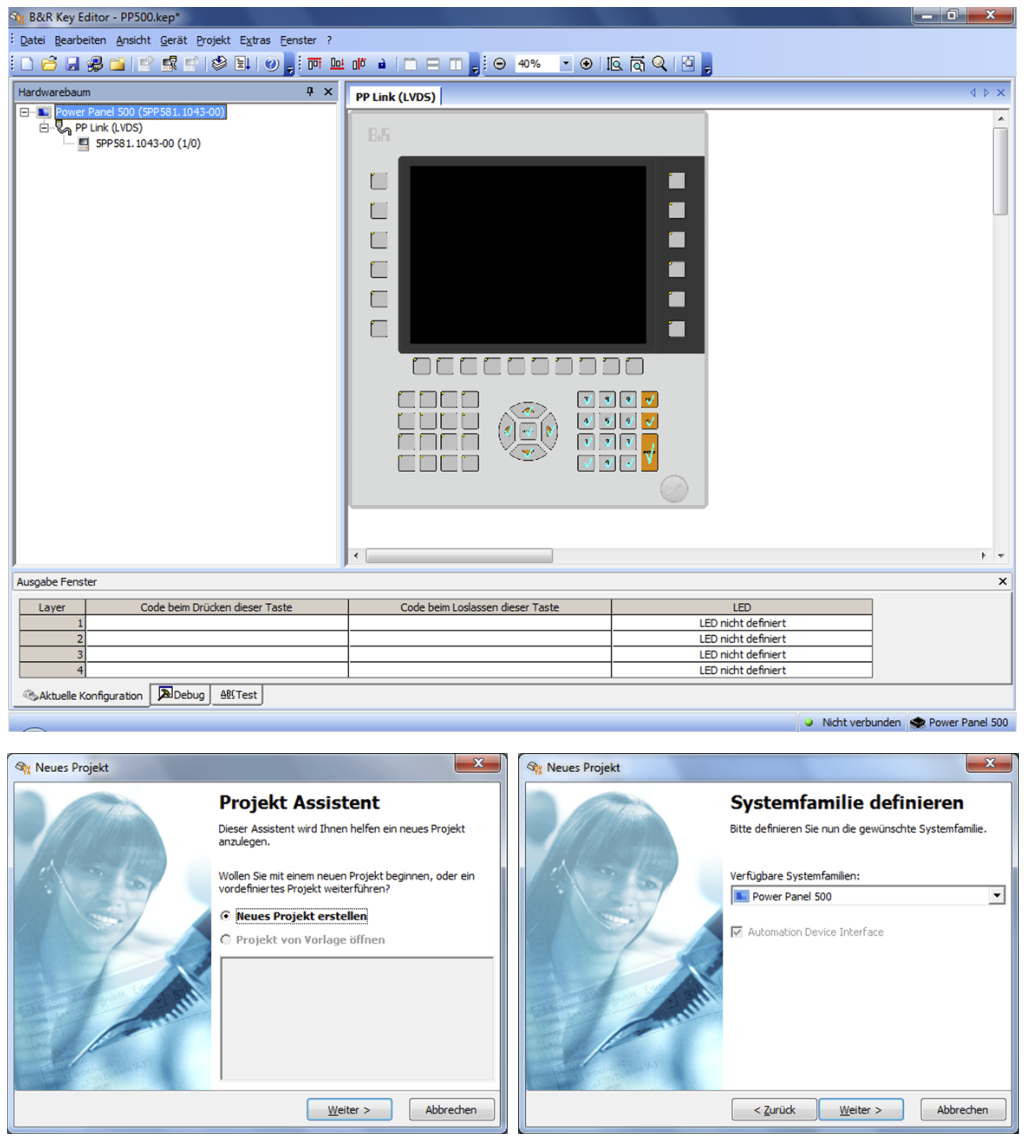Click the help question mark toolbar icon

click(271, 64)
